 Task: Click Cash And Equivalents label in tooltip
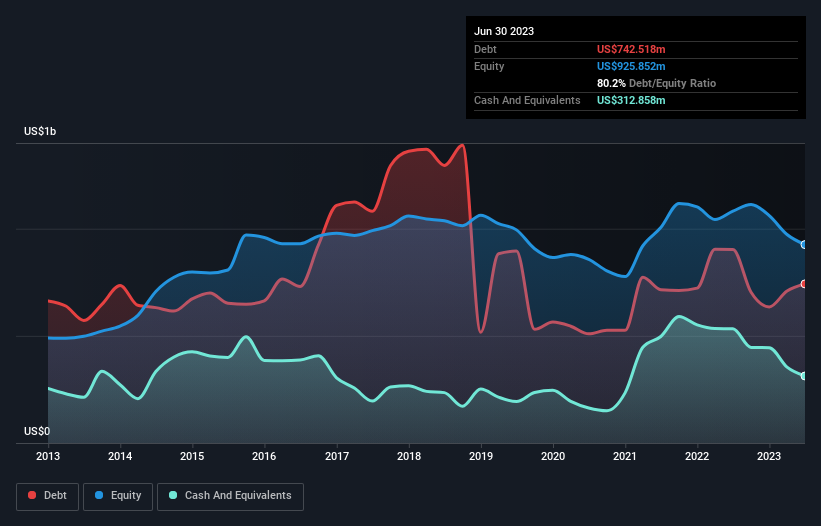pos(527,100)
